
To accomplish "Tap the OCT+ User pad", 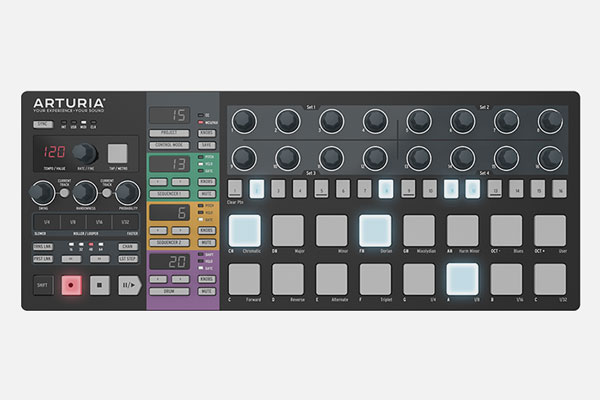I will click(550, 230).
